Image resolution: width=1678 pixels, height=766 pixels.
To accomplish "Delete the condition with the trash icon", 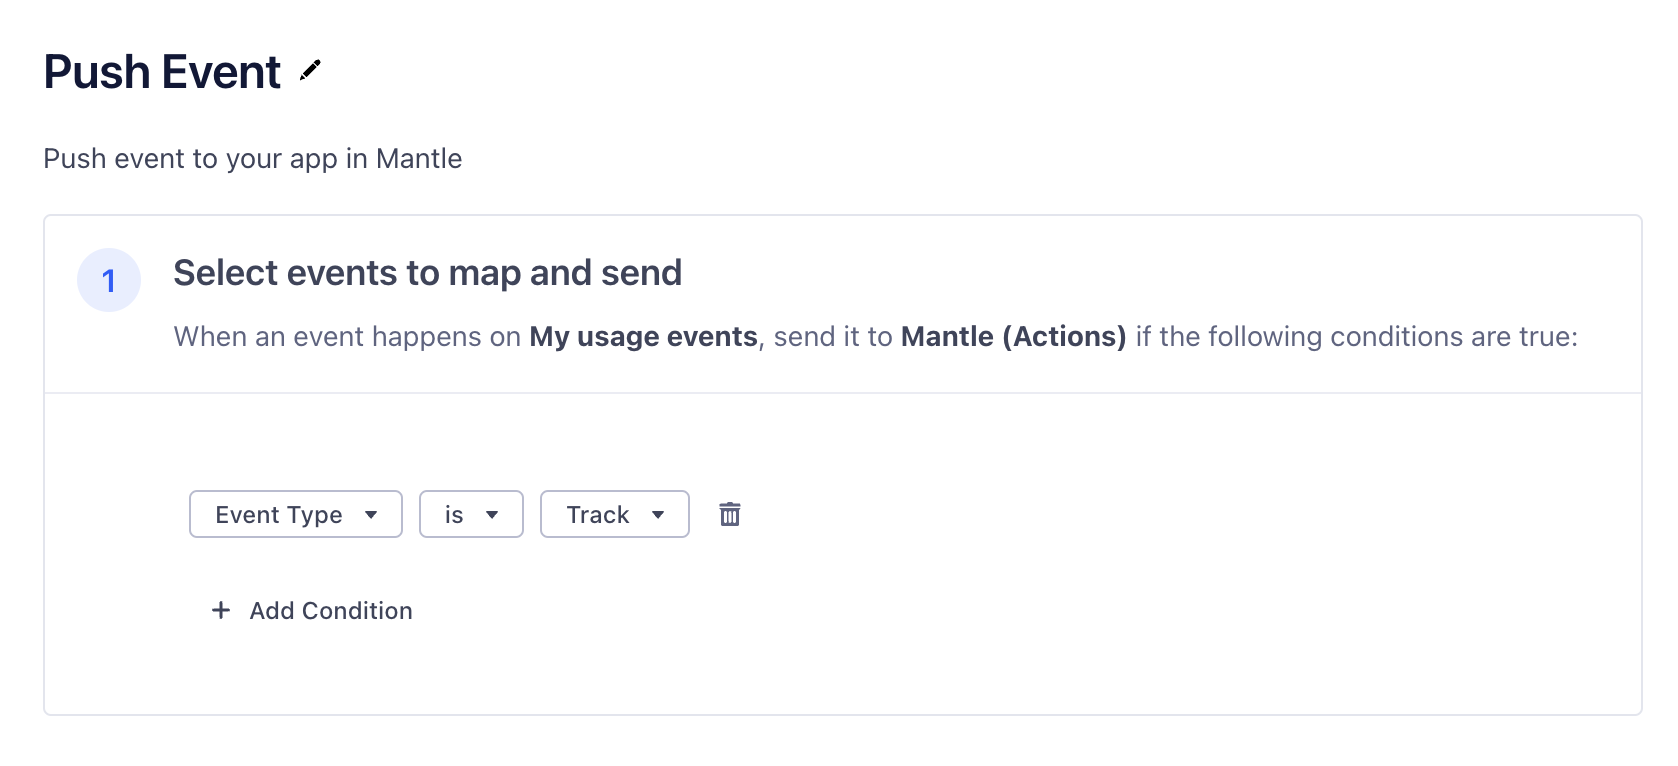I will coord(730,514).
